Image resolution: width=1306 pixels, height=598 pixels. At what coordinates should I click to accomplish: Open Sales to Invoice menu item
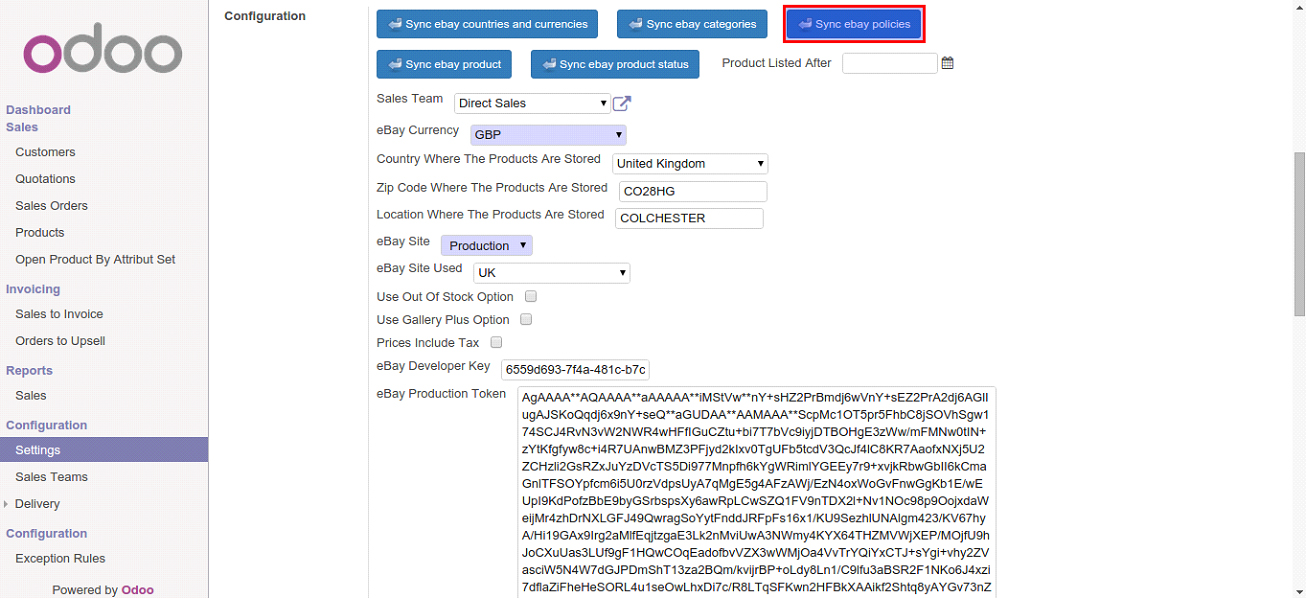click(x=59, y=314)
